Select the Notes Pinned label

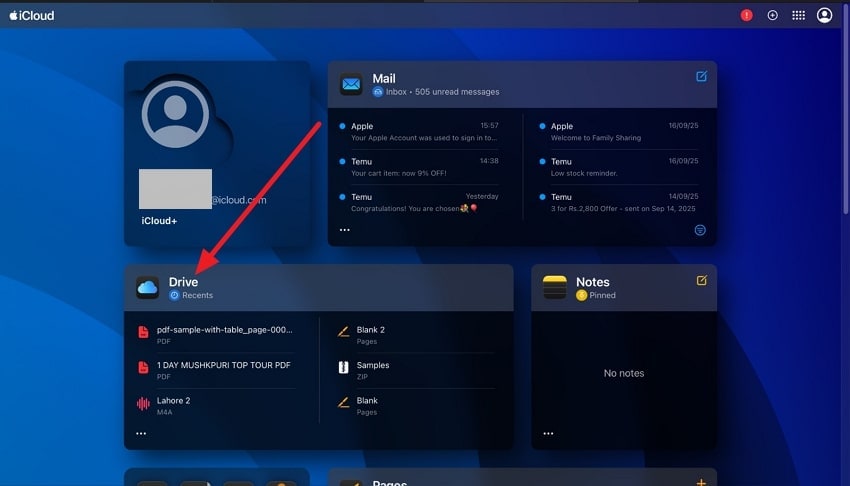point(596,295)
